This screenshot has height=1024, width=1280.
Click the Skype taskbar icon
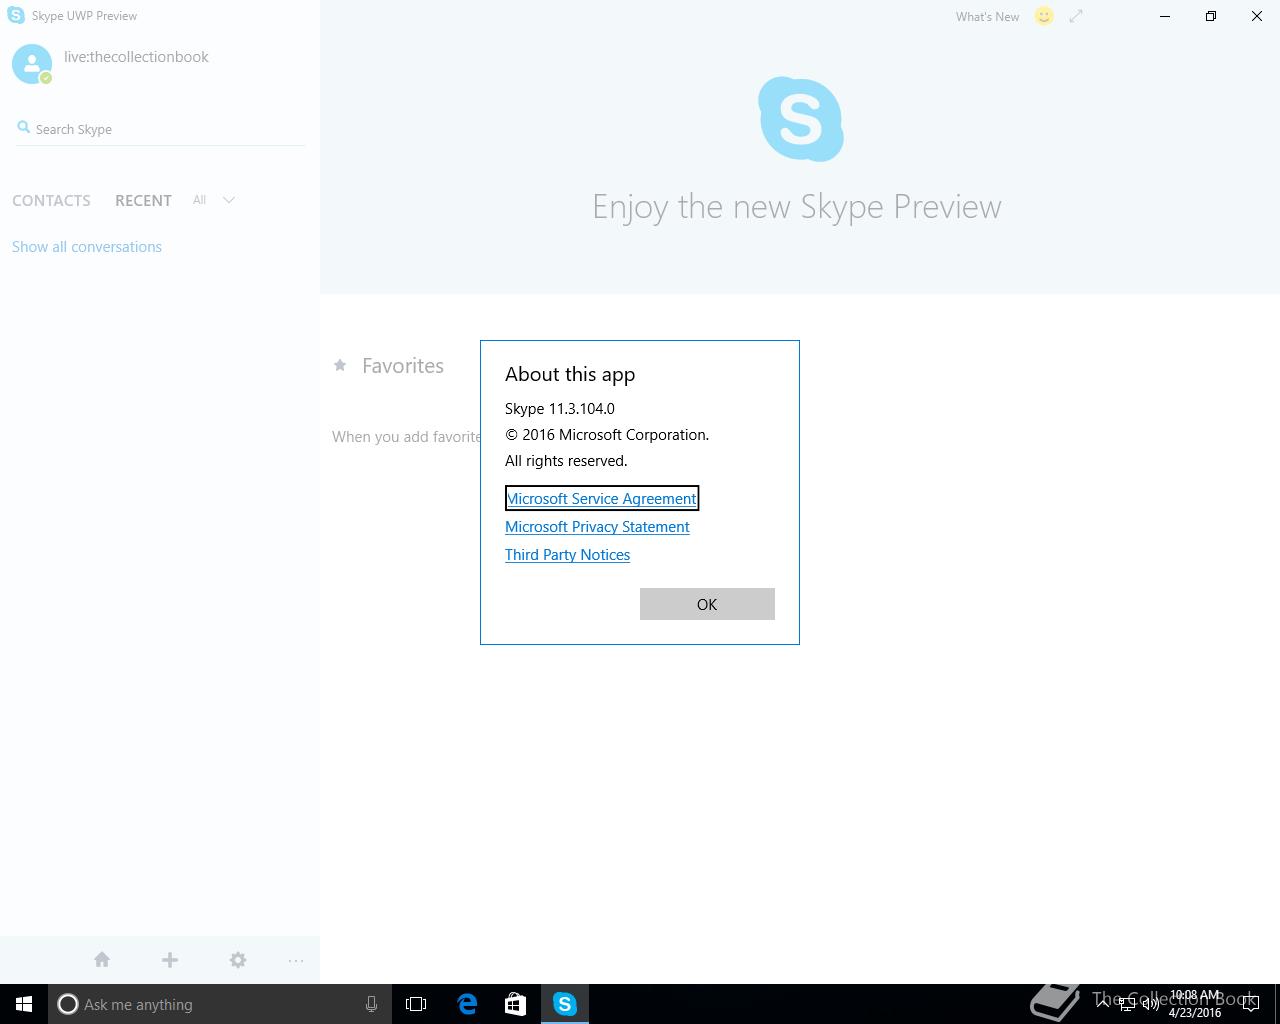[x=565, y=1004]
